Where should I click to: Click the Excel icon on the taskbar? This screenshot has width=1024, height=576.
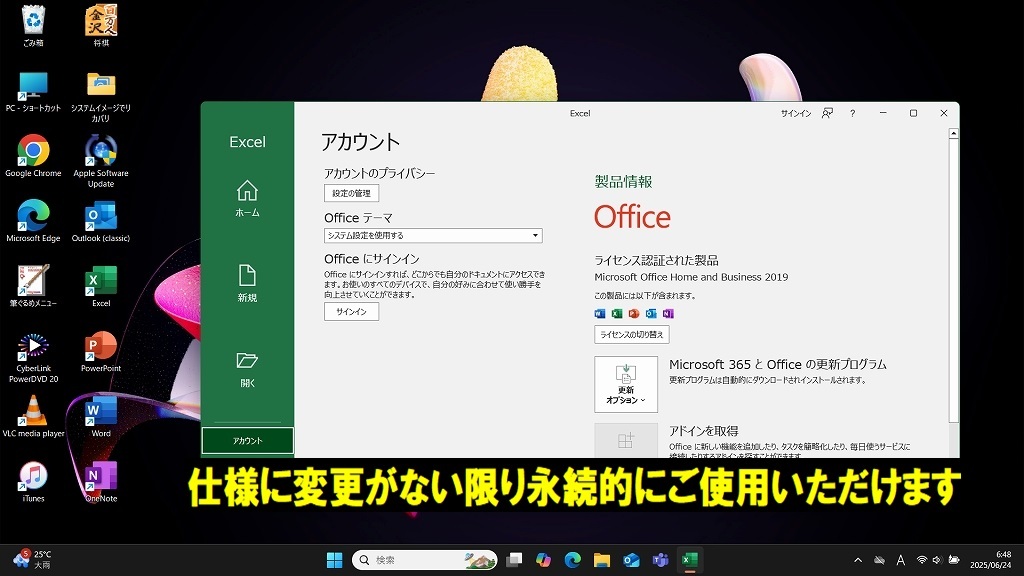690,560
